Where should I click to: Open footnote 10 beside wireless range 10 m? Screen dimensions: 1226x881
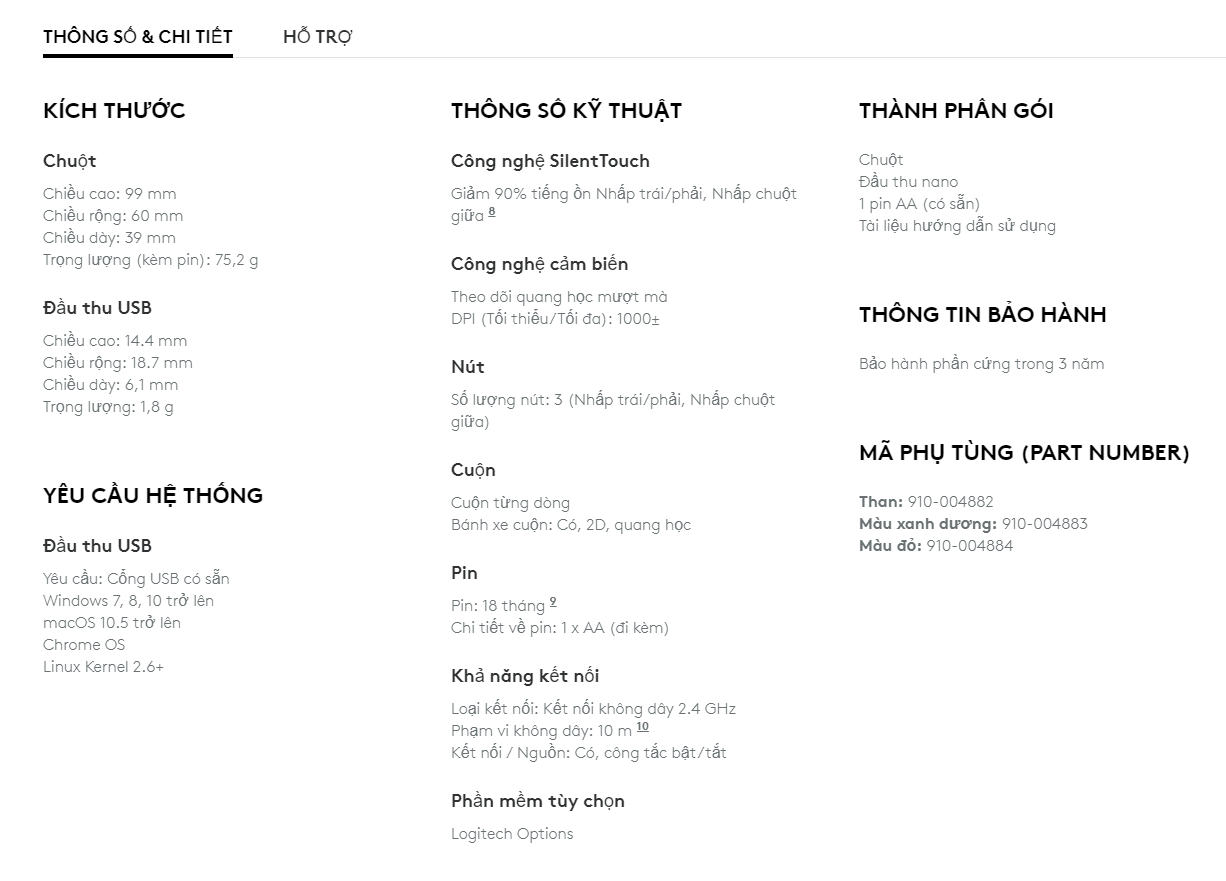(642, 727)
